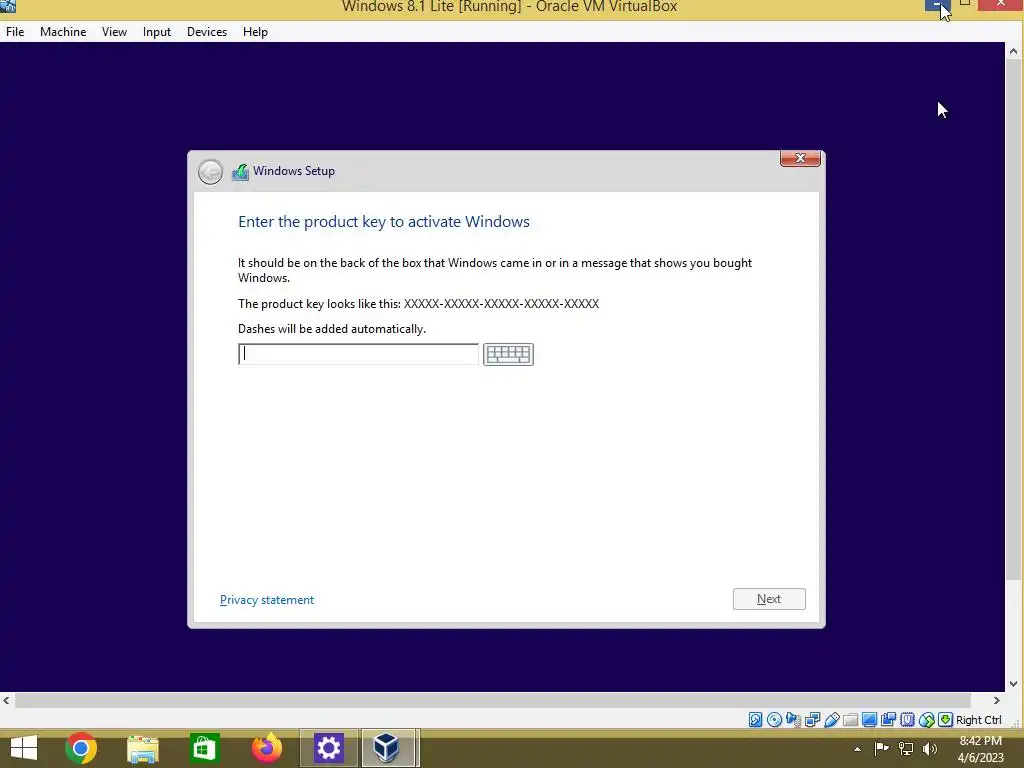Click the network icon in system tray

pyautogui.click(x=906, y=748)
